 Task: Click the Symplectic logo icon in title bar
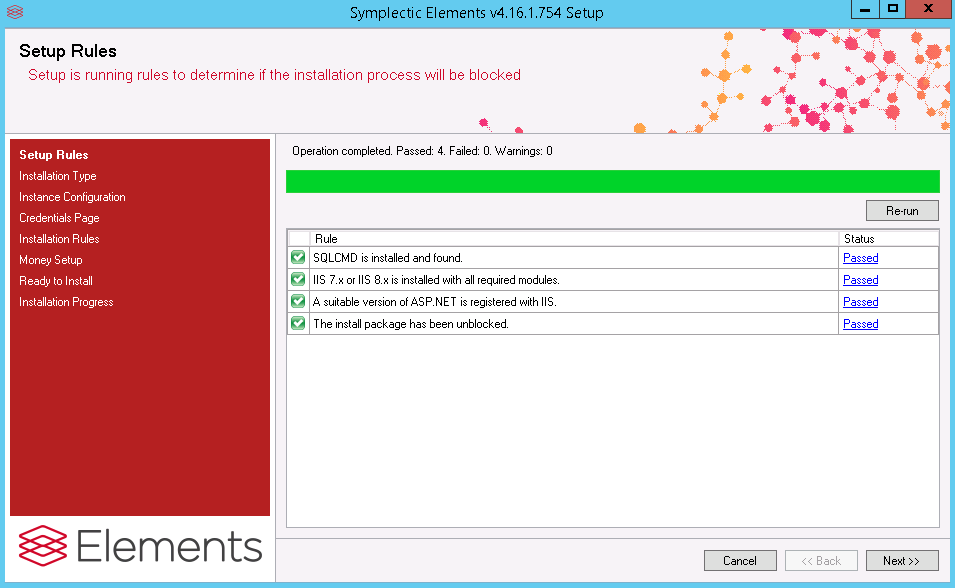coord(15,12)
